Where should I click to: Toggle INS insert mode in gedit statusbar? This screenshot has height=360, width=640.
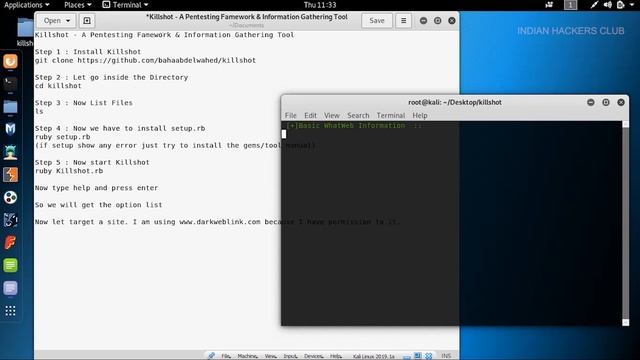pyautogui.click(x=446, y=356)
